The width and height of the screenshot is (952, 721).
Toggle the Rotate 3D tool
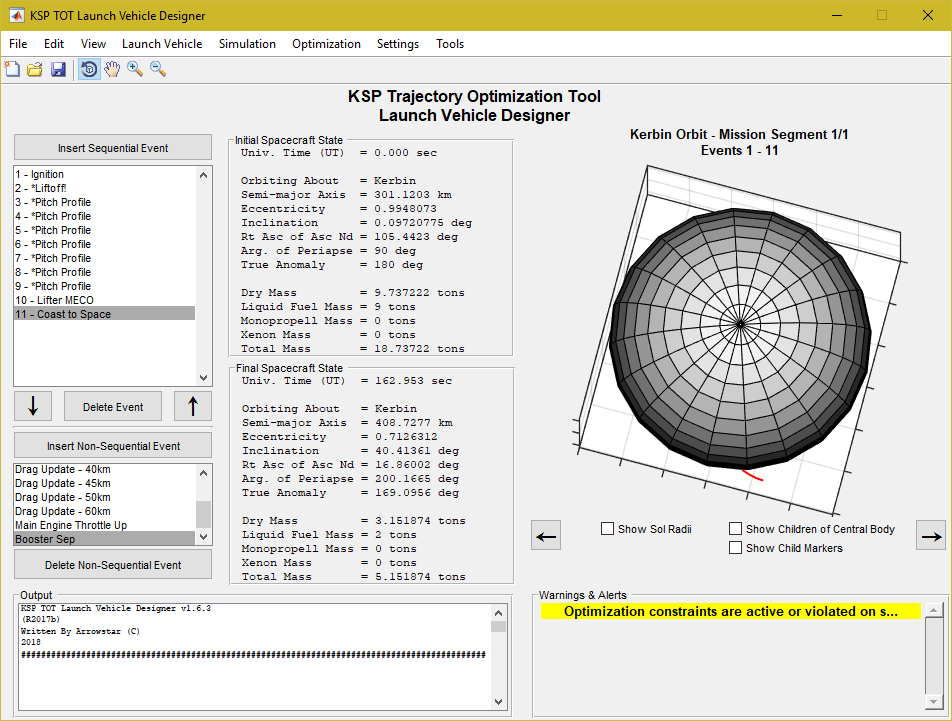click(89, 69)
